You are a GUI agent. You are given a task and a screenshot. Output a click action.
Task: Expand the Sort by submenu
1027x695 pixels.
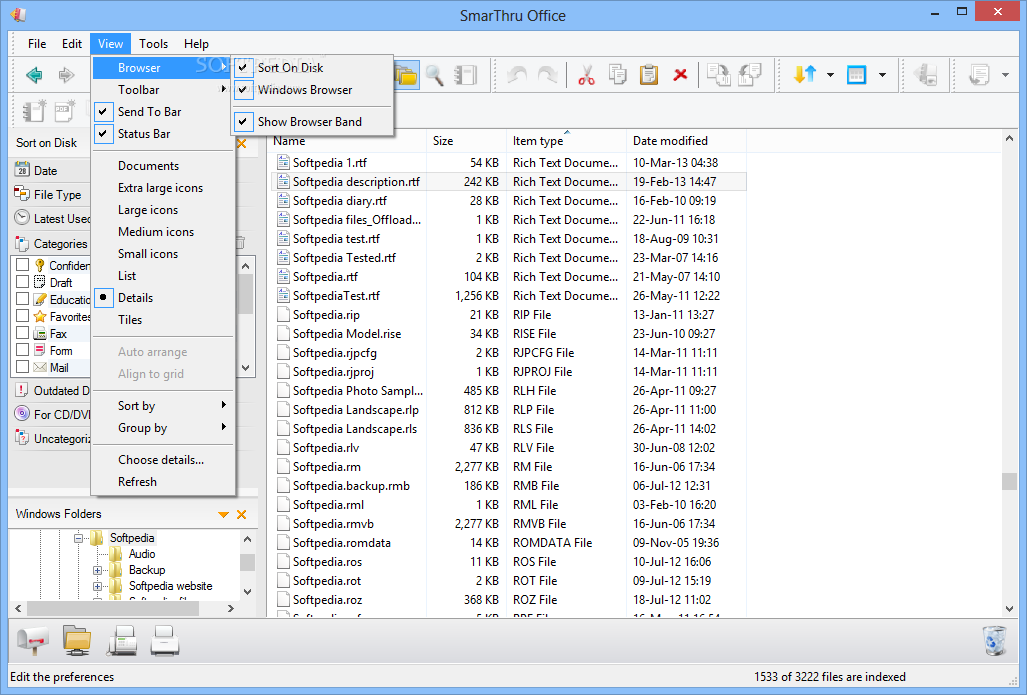(x=162, y=405)
